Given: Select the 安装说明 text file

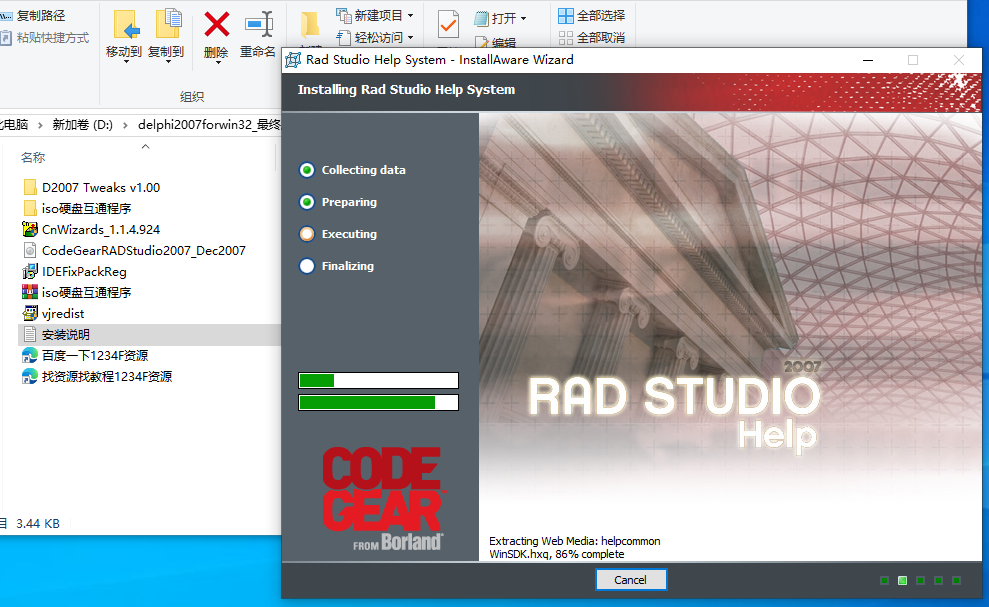Looking at the screenshot, I should tap(66, 334).
